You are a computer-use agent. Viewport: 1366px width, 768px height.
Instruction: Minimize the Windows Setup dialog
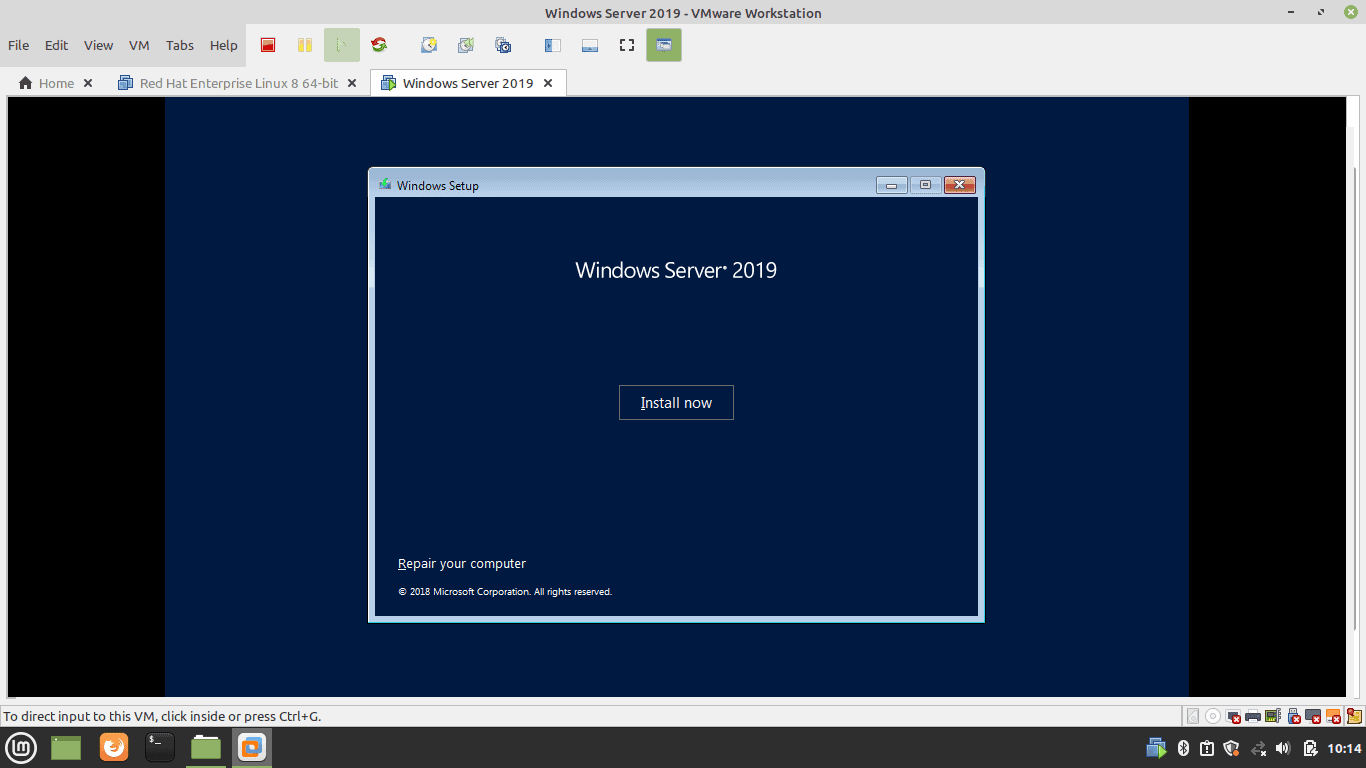click(892, 185)
